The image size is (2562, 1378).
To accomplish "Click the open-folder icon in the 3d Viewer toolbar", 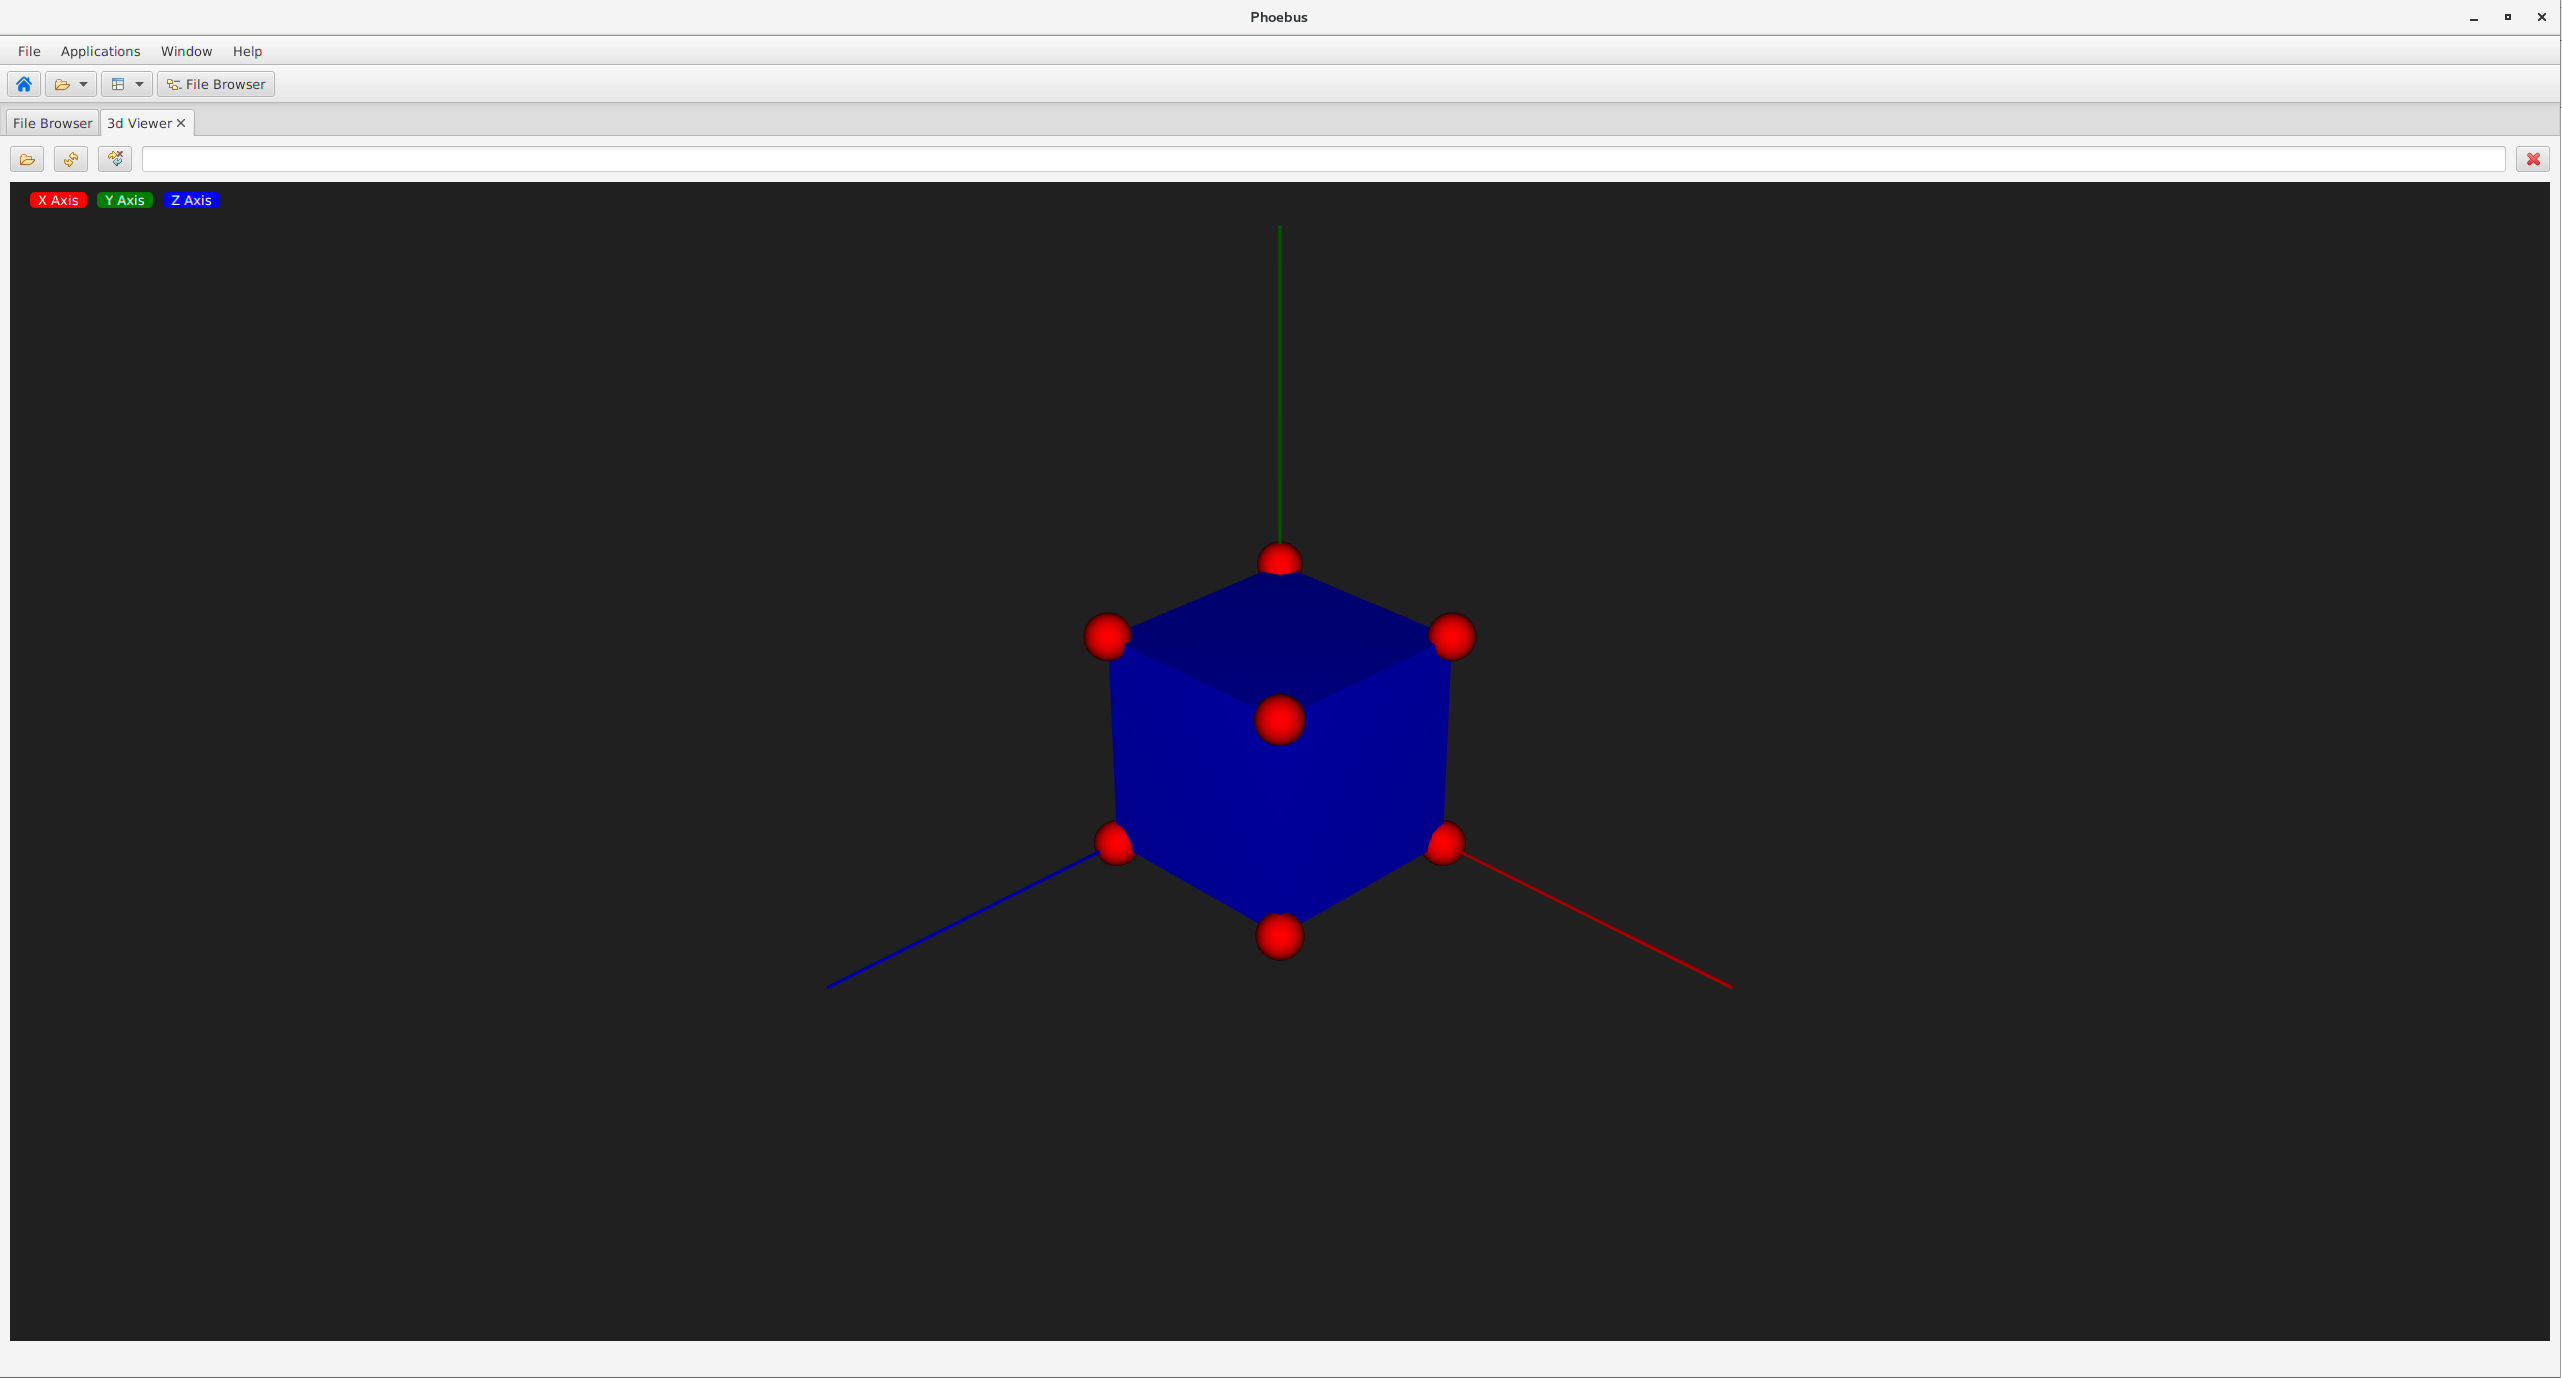I will point(27,159).
